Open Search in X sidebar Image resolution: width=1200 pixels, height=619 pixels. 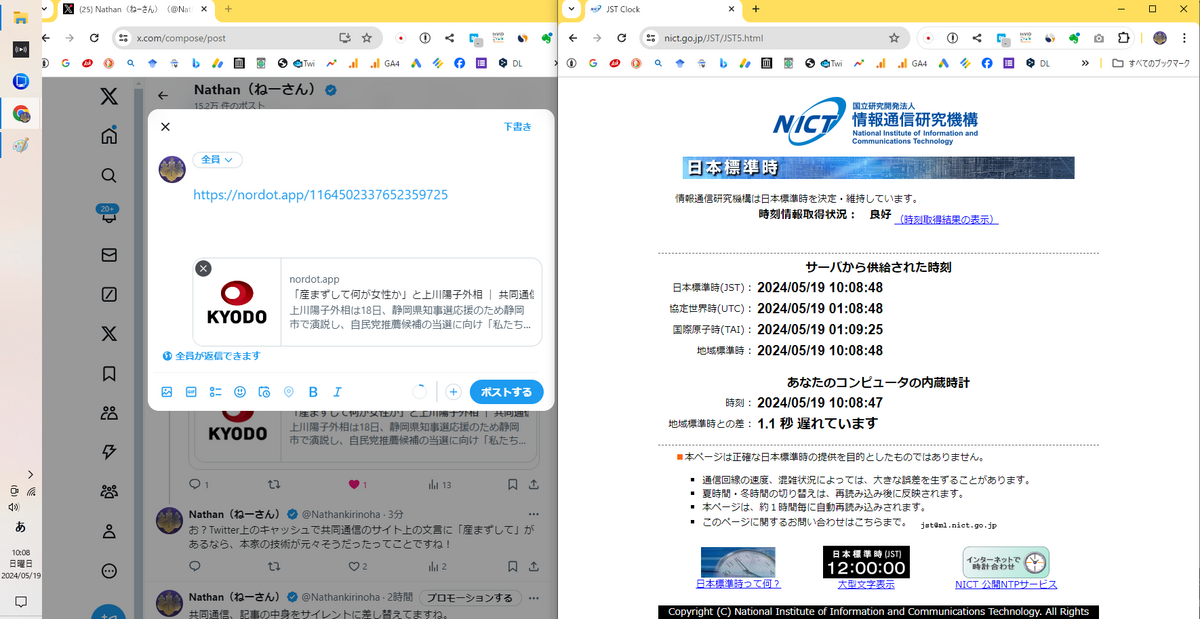pyautogui.click(x=109, y=176)
